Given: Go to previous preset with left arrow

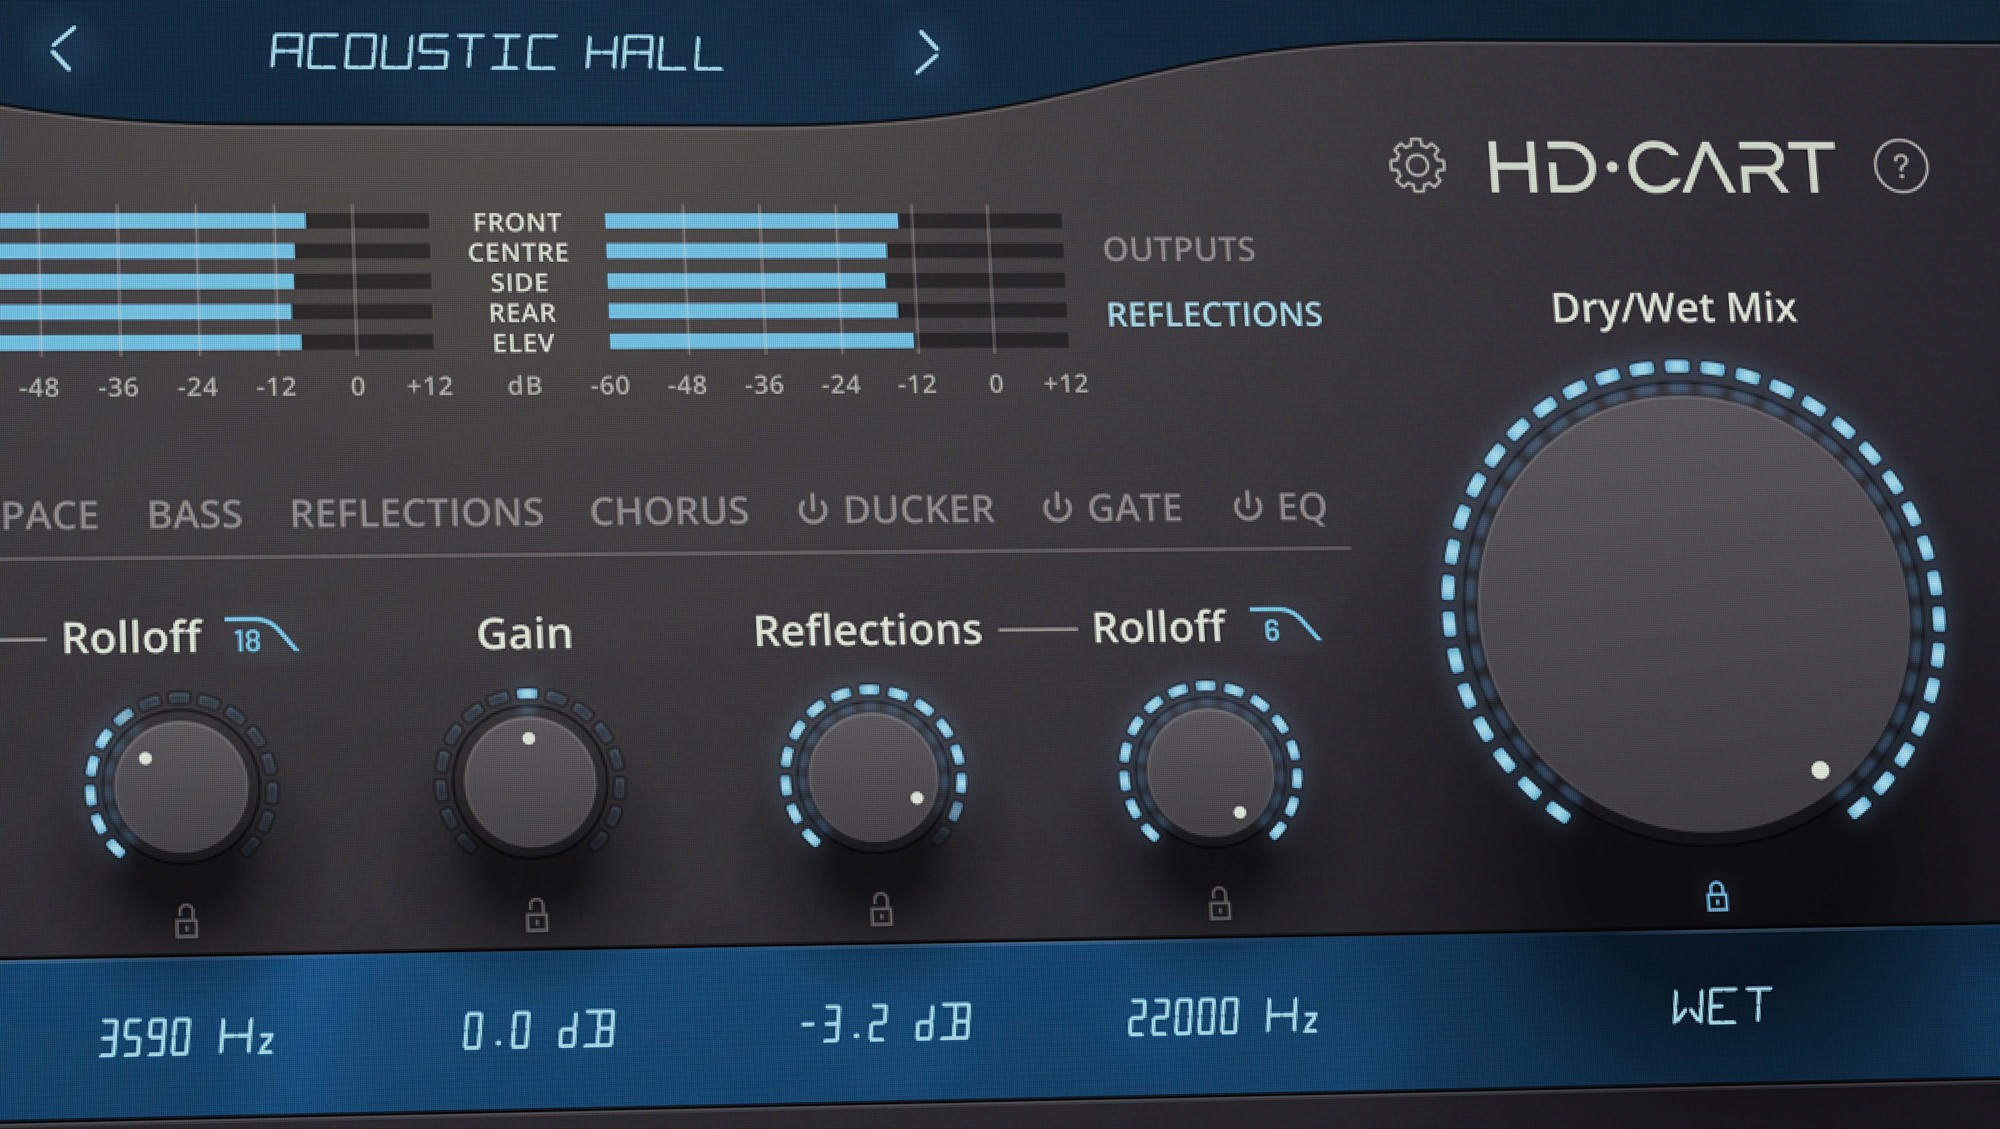Looking at the screenshot, I should (x=62, y=49).
